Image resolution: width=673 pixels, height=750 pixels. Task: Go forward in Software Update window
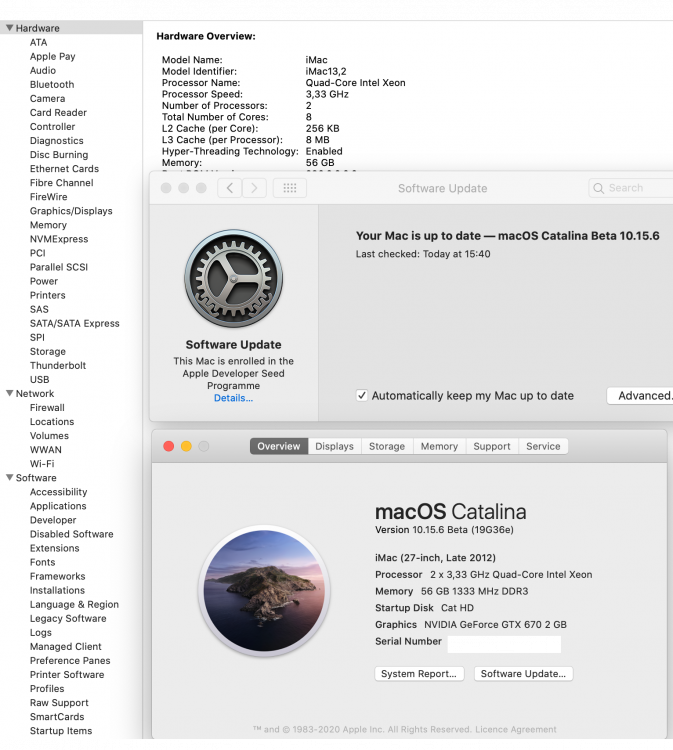254,188
